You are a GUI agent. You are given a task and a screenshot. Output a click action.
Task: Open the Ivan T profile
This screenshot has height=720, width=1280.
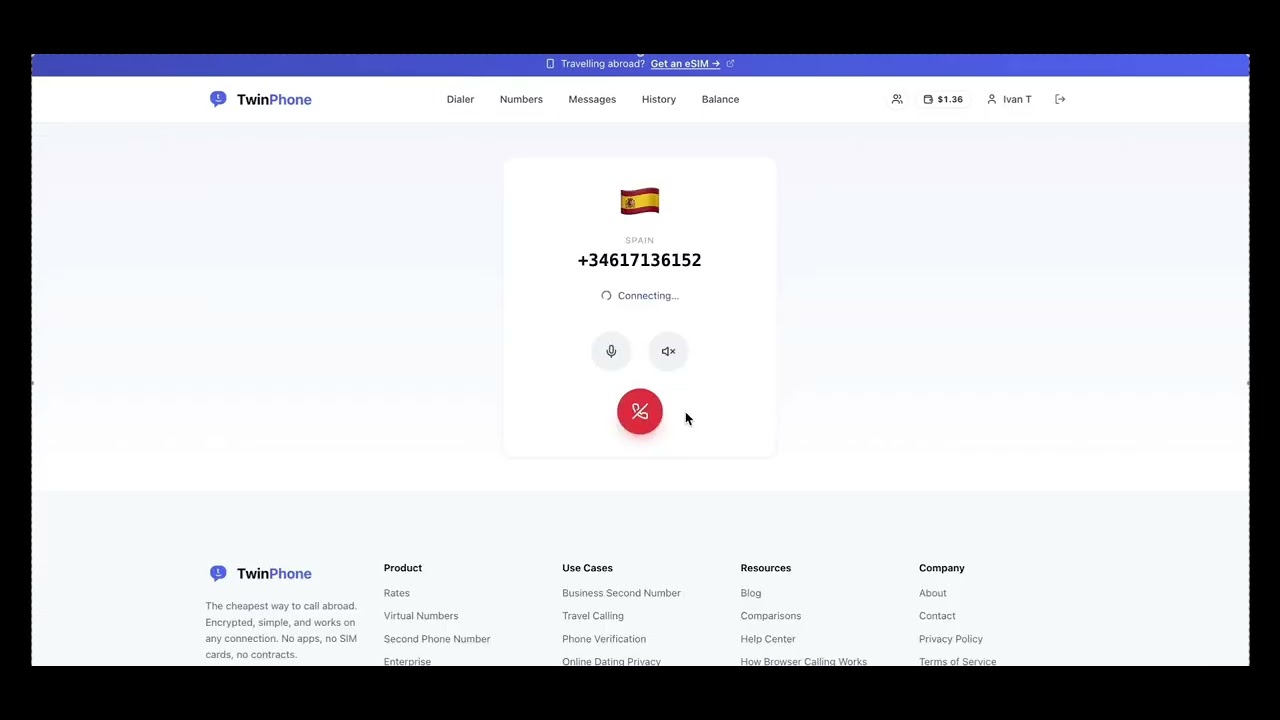pos(1009,99)
